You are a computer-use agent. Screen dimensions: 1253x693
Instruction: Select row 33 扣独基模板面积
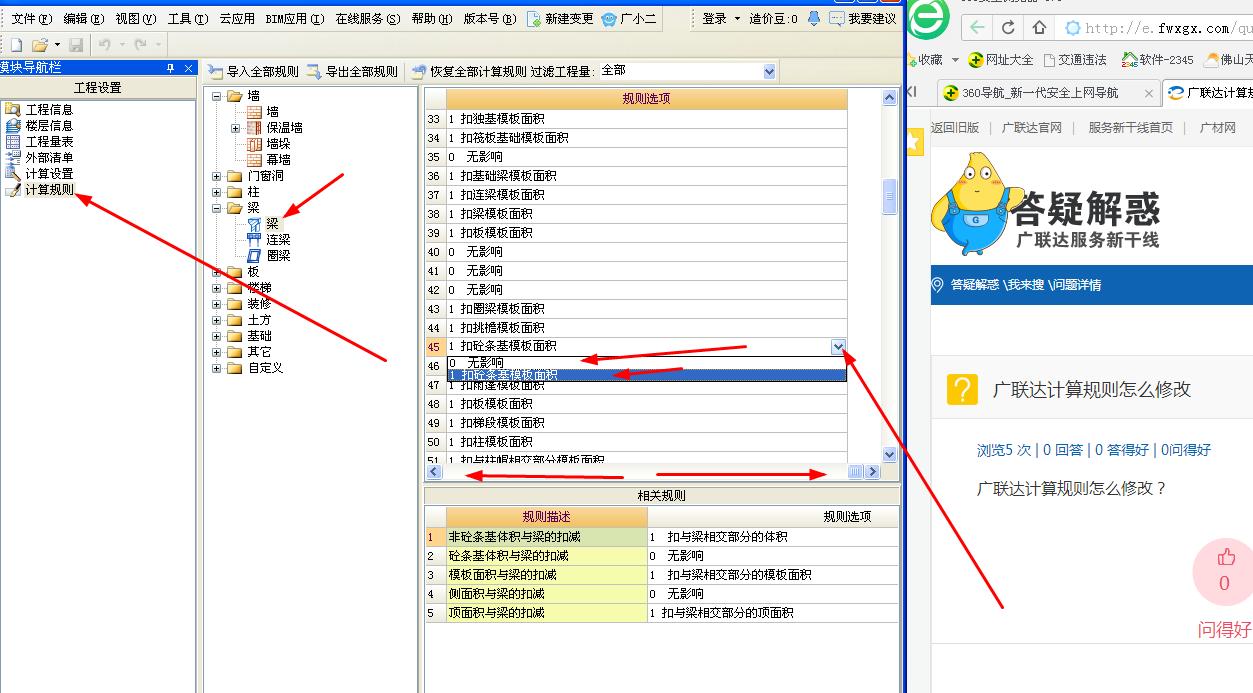pos(646,118)
